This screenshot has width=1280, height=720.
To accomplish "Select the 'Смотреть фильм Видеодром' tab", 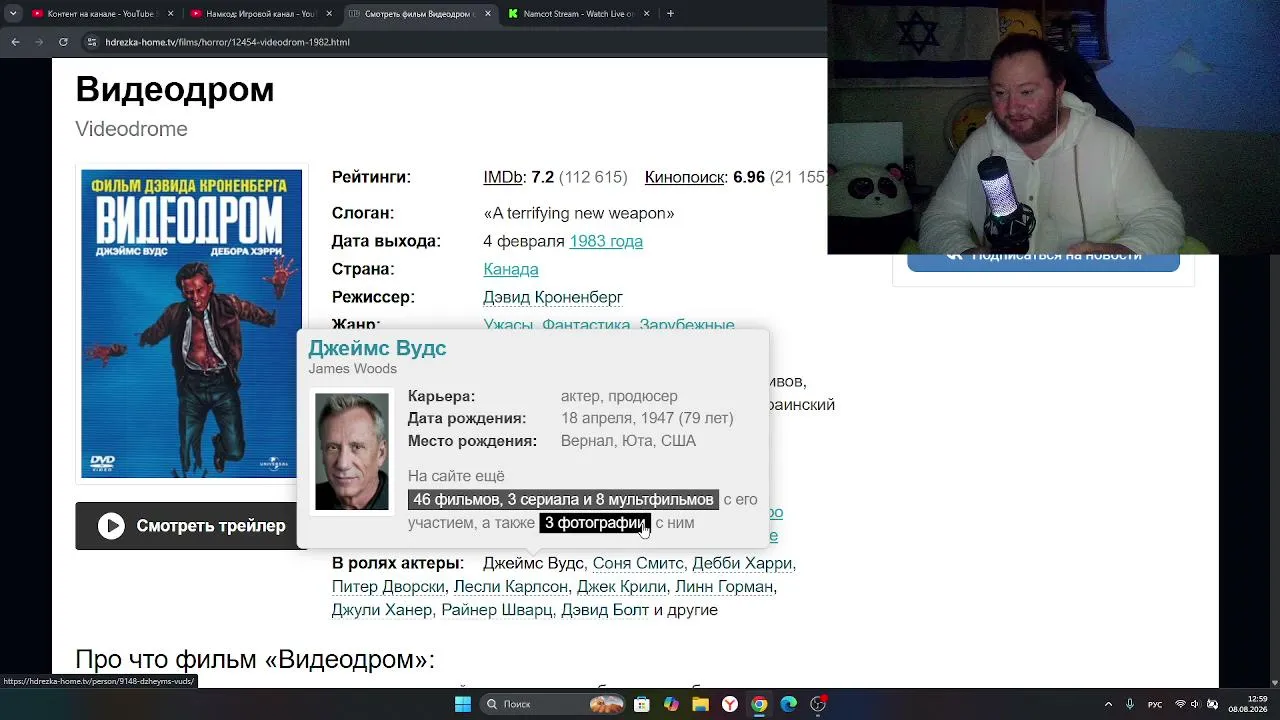I will pyautogui.click(x=418, y=14).
